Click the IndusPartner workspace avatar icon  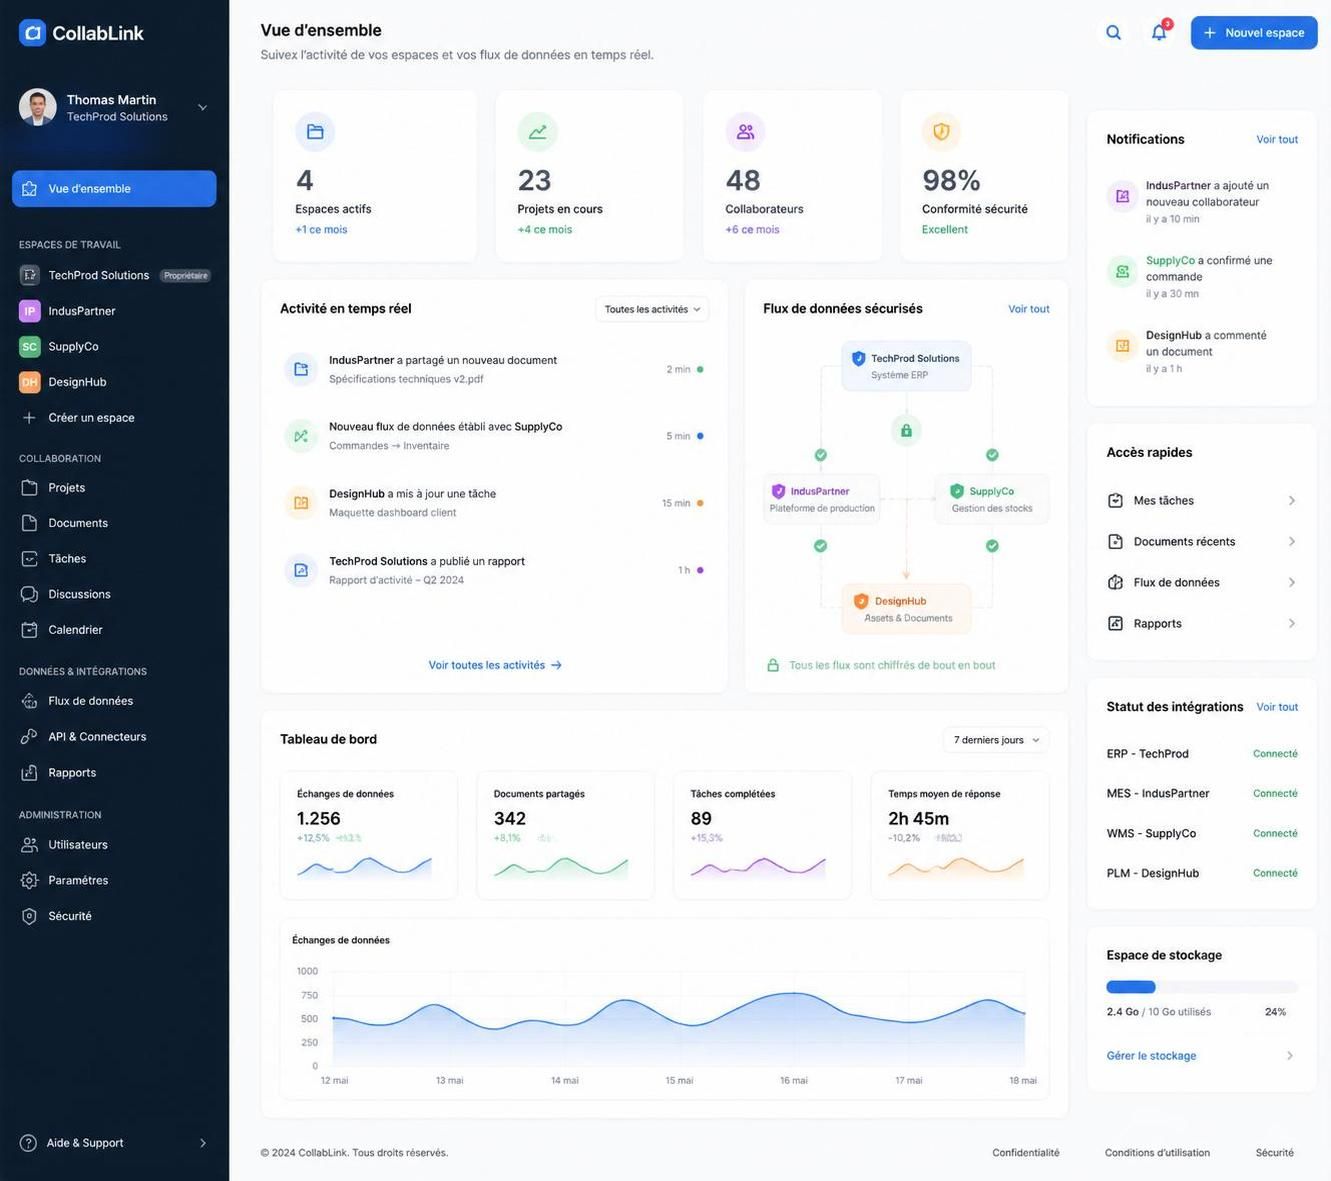tap(30, 311)
